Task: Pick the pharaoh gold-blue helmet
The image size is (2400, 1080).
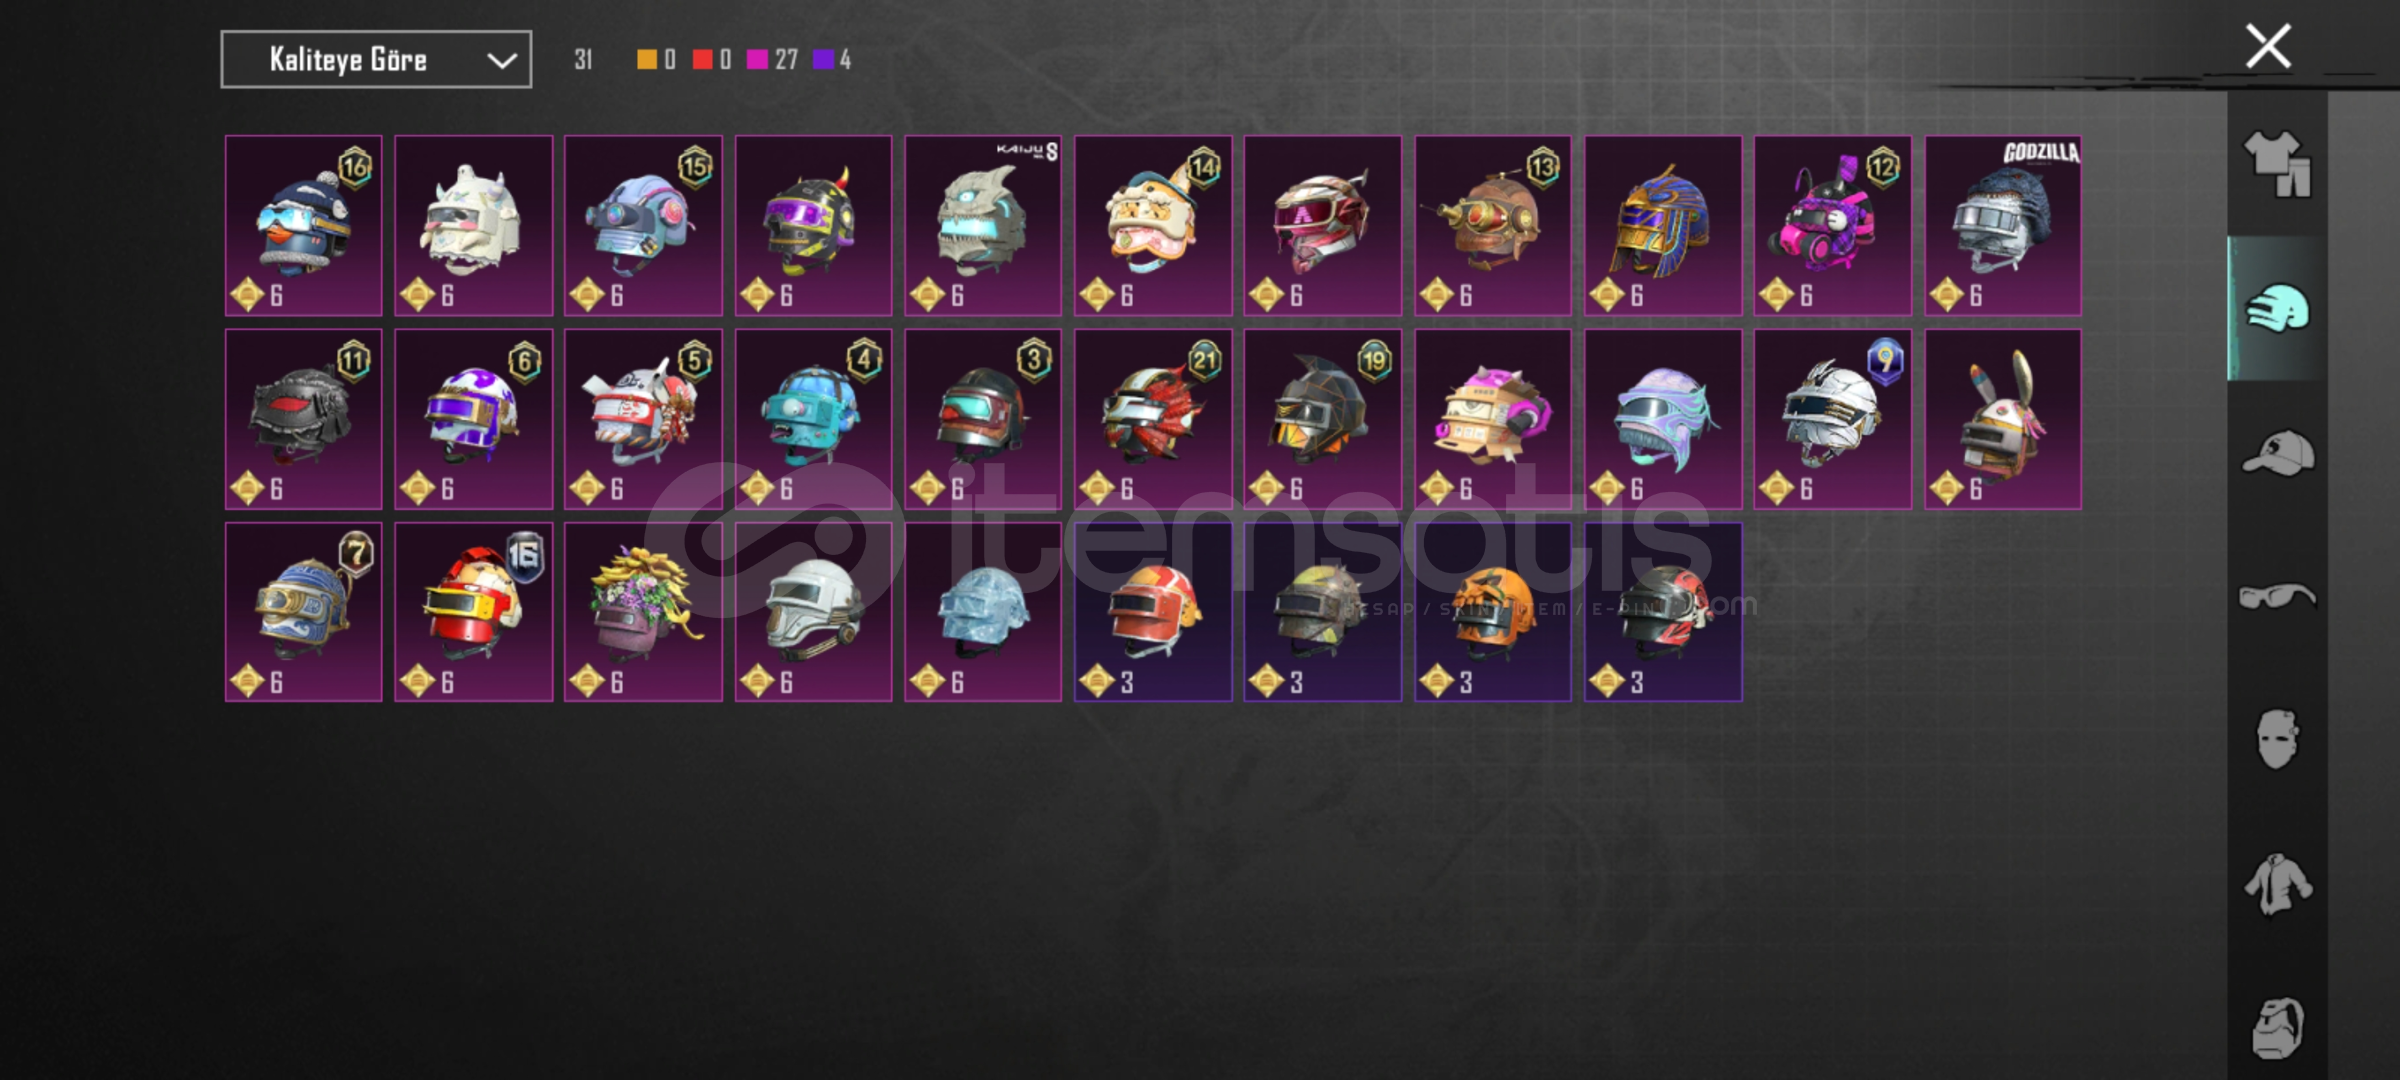Action: tap(1663, 225)
